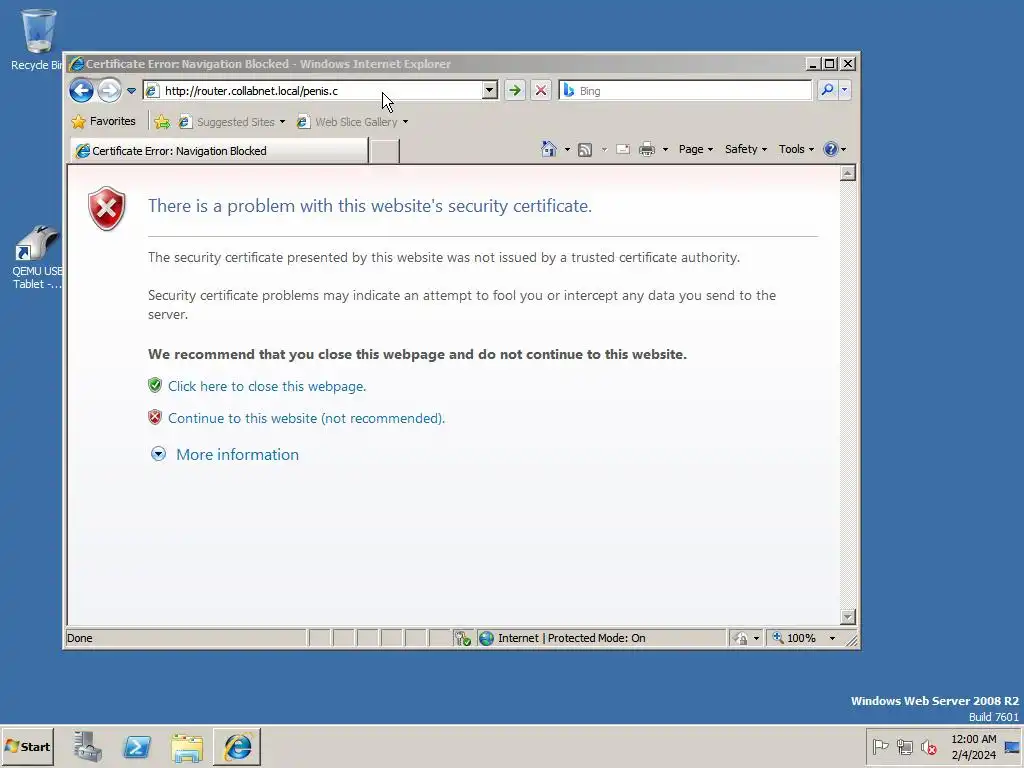
Task: Open the search provider dropdown arrow
Action: (844, 90)
